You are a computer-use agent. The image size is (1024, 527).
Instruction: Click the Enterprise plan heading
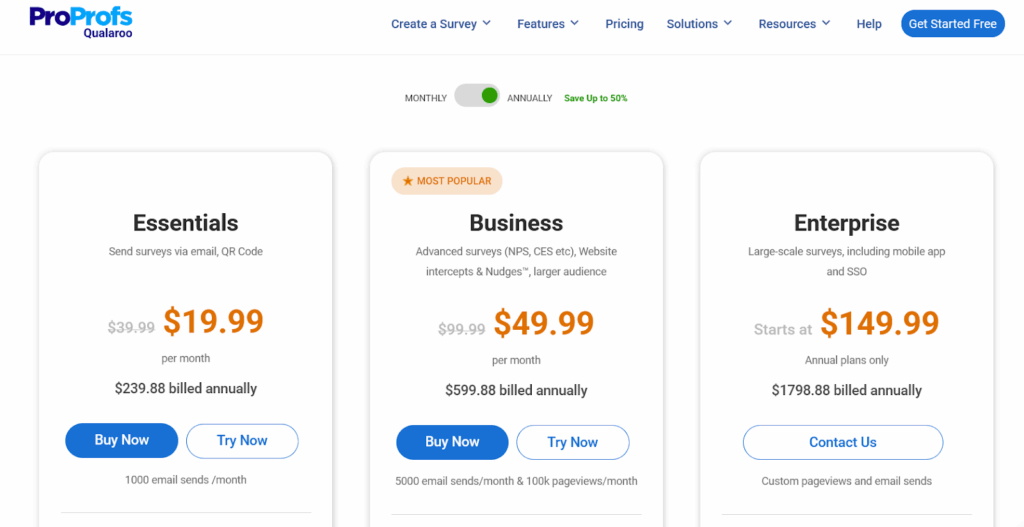coord(846,223)
